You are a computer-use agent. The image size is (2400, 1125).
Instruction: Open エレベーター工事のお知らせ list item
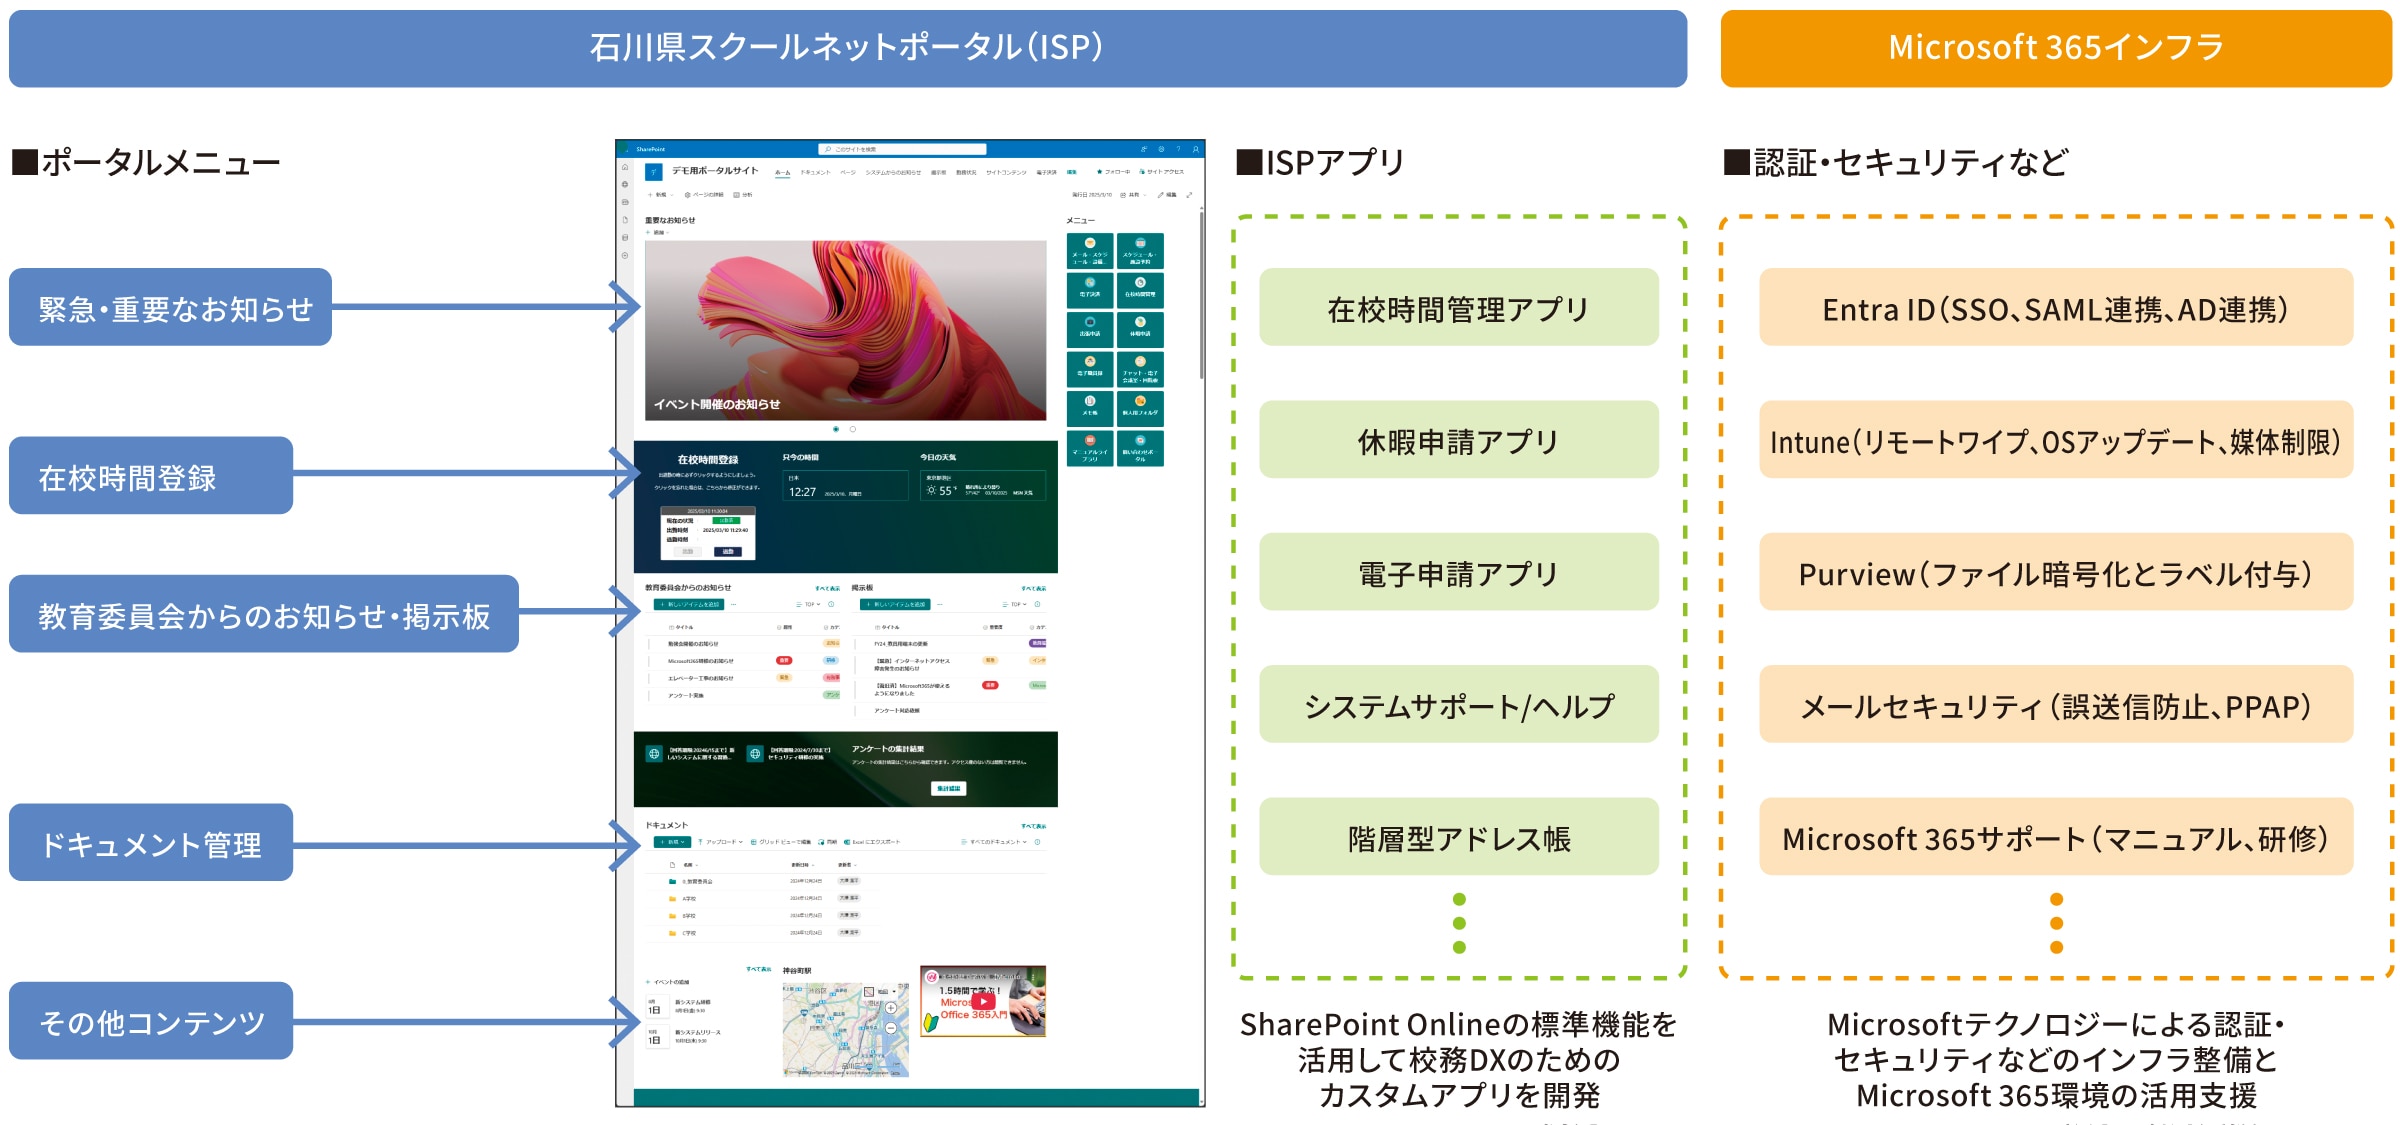click(701, 678)
